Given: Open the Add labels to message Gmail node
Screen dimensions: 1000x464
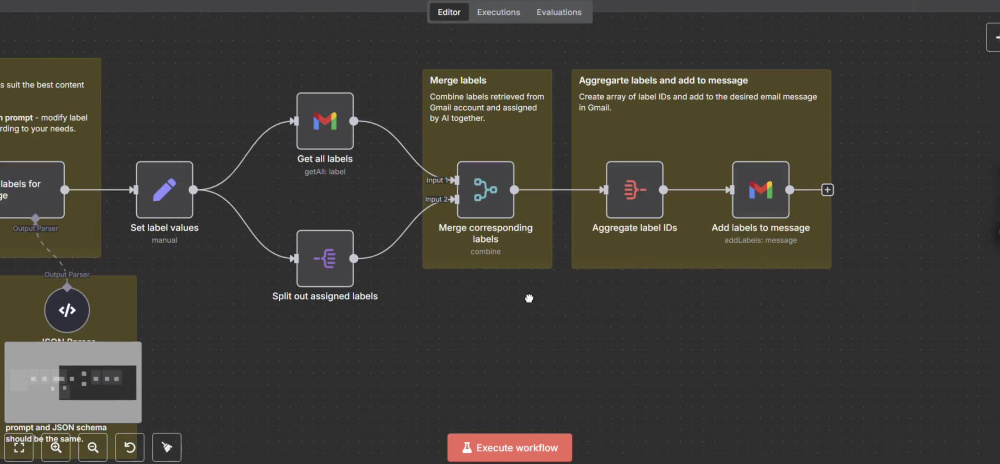Looking at the screenshot, I should [x=761, y=190].
